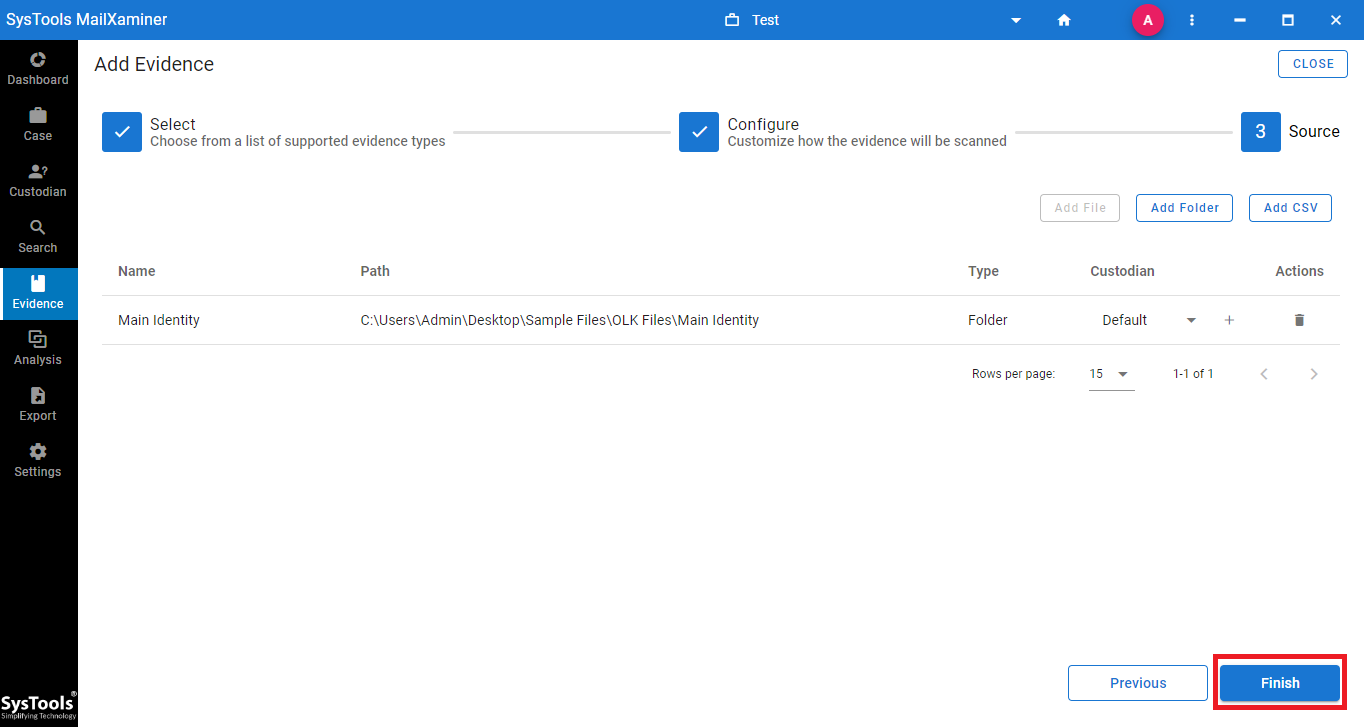Go to the next table page

coord(1314,374)
